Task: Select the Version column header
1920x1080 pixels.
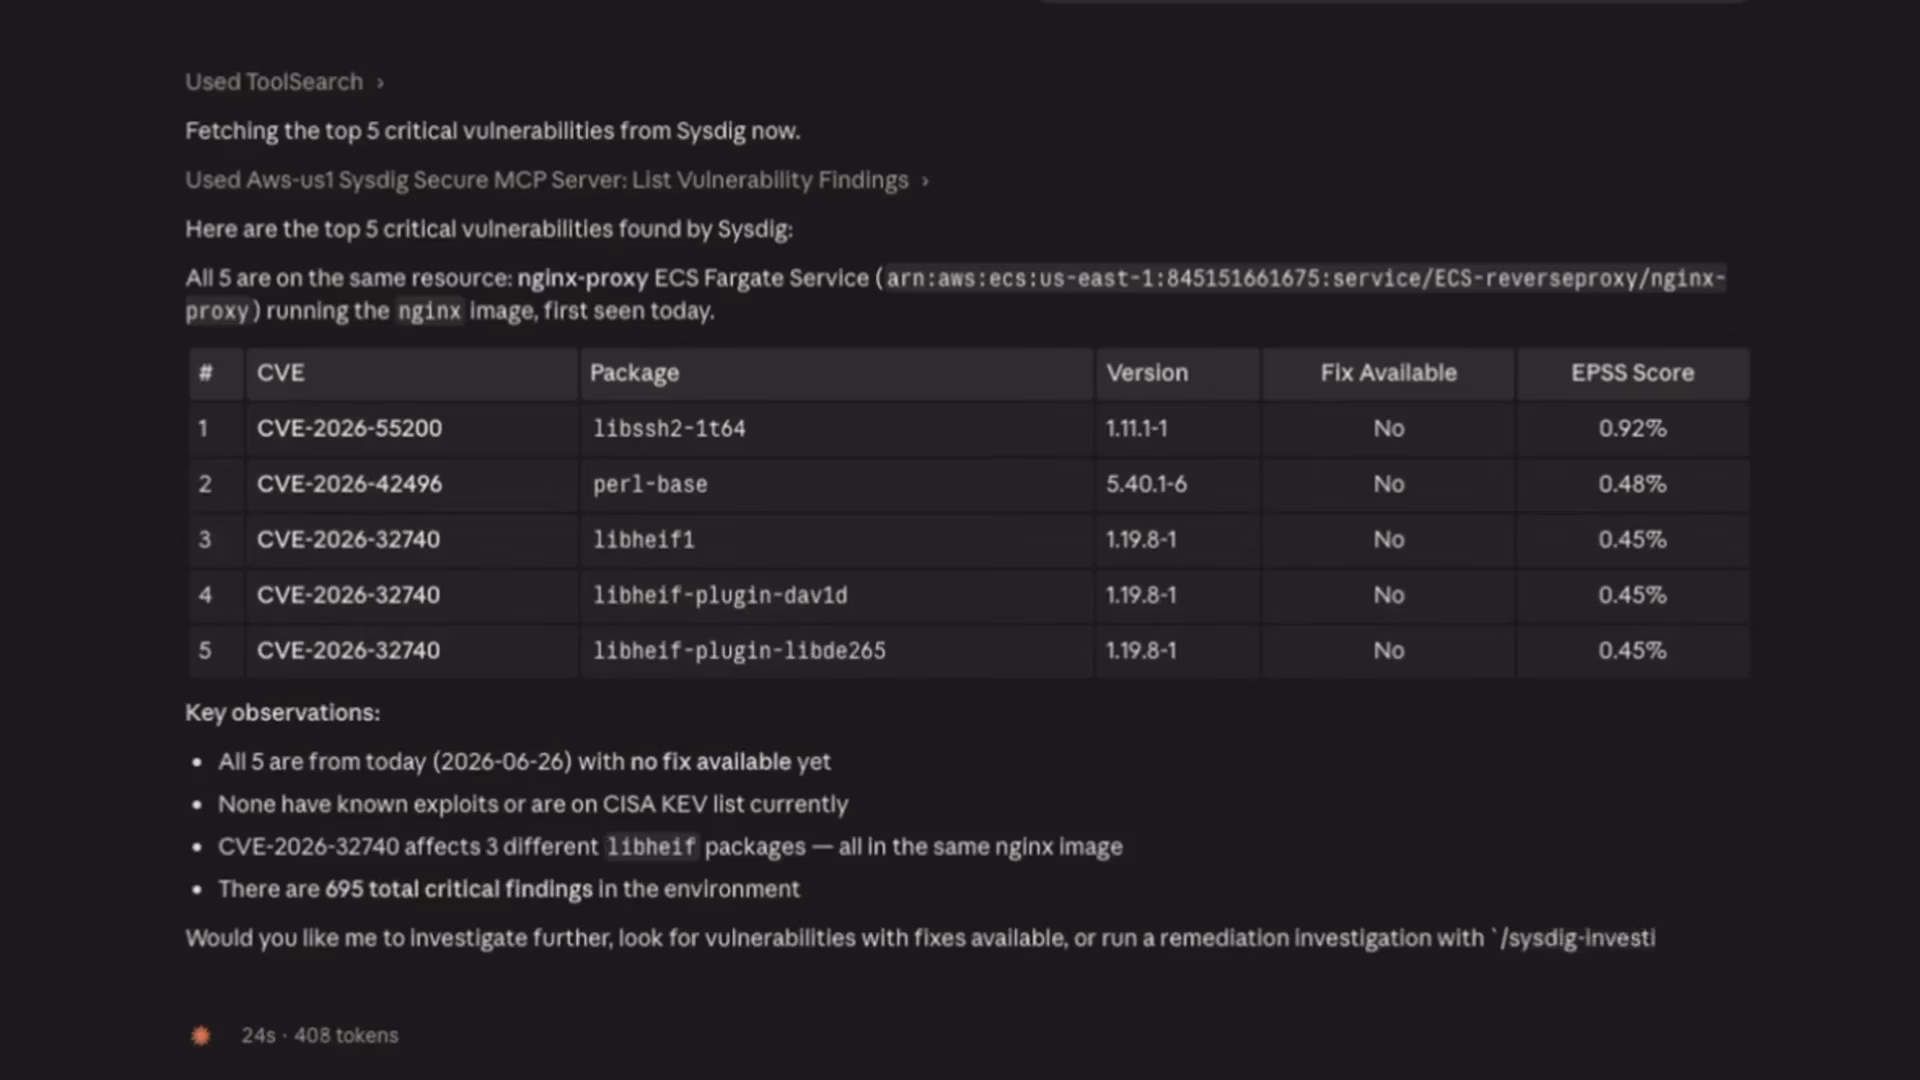Action: pyautogui.click(x=1147, y=373)
